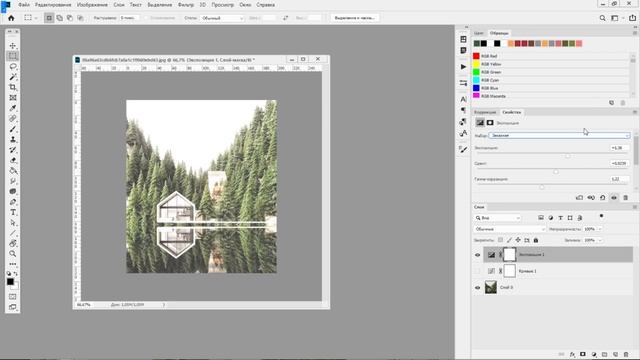640x360 pixels.
Task: Select the Clone Stamp tool
Action: coord(13,139)
